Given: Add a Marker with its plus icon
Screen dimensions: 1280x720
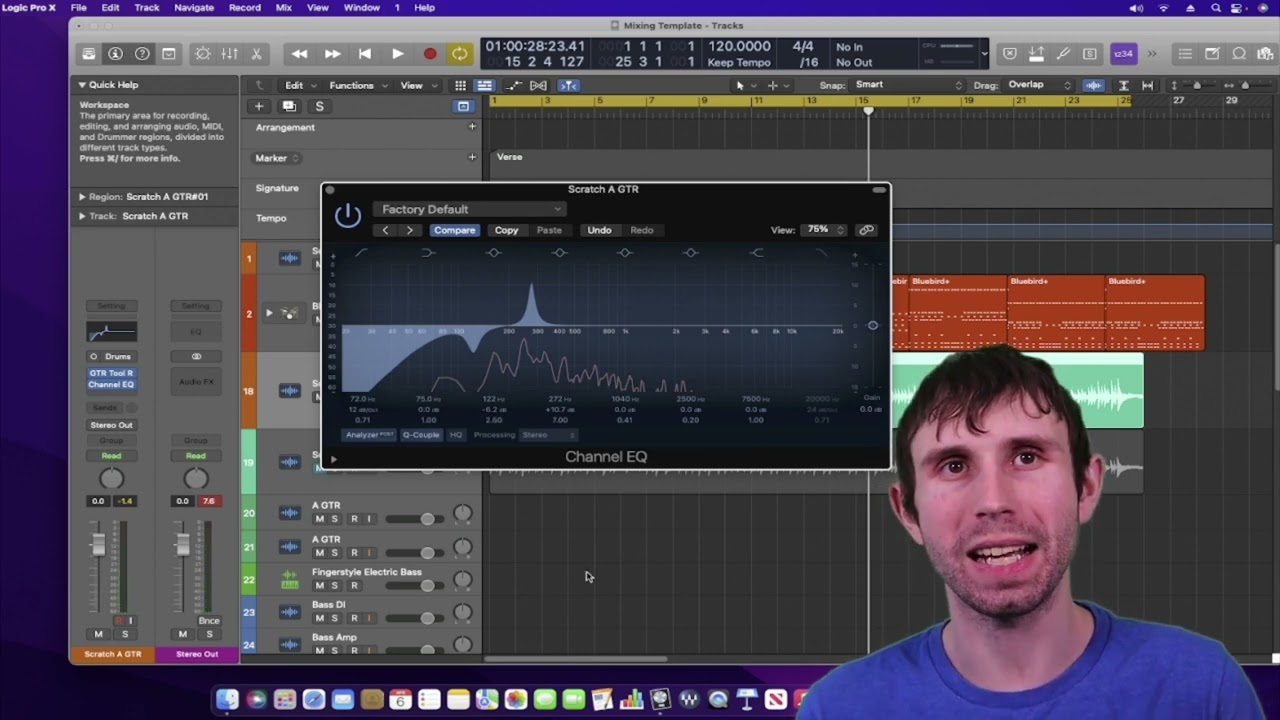Looking at the screenshot, I should 472,157.
